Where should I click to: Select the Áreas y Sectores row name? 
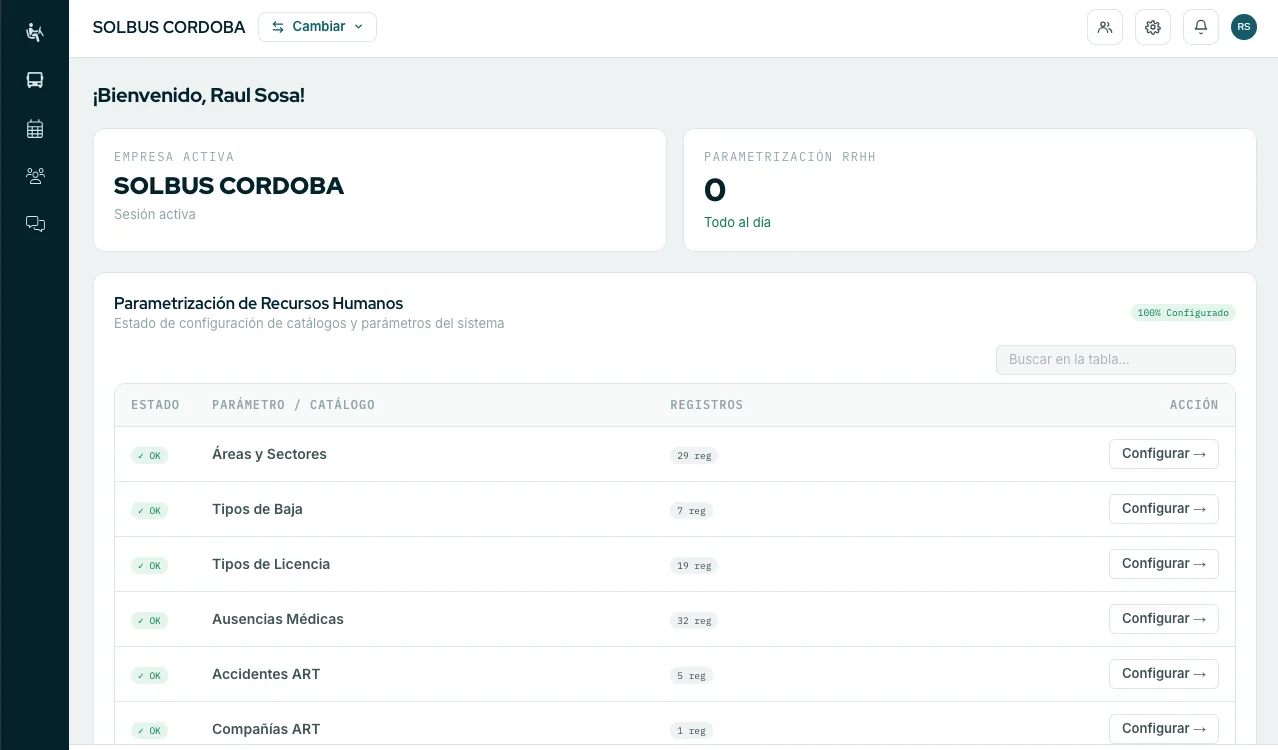point(269,454)
